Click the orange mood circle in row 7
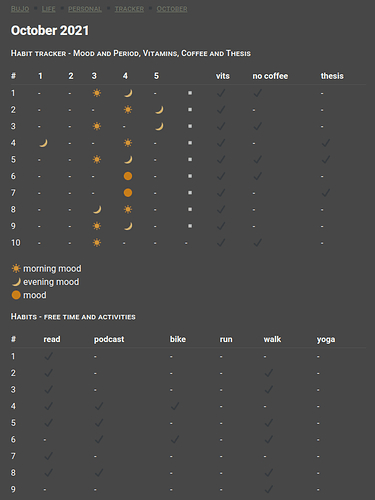The image size is (375, 500). tap(128, 193)
